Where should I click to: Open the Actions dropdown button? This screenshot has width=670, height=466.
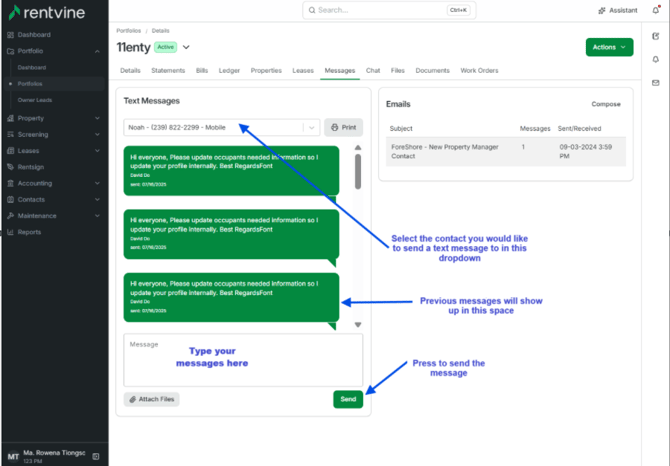point(609,47)
